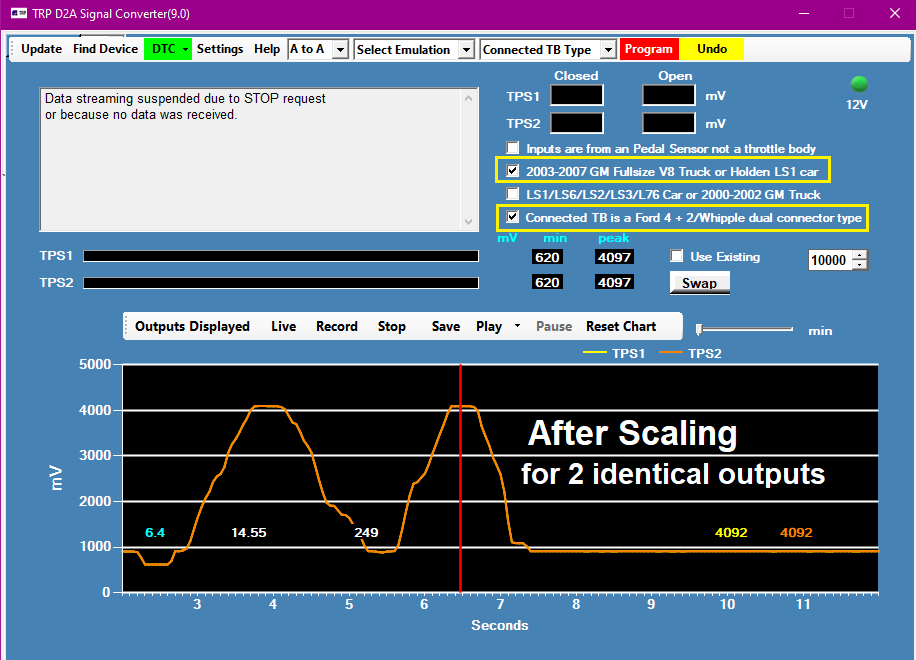Close the TRP D2A Signal Converter window
Image resolution: width=916 pixels, height=660 pixels.
[894, 13]
